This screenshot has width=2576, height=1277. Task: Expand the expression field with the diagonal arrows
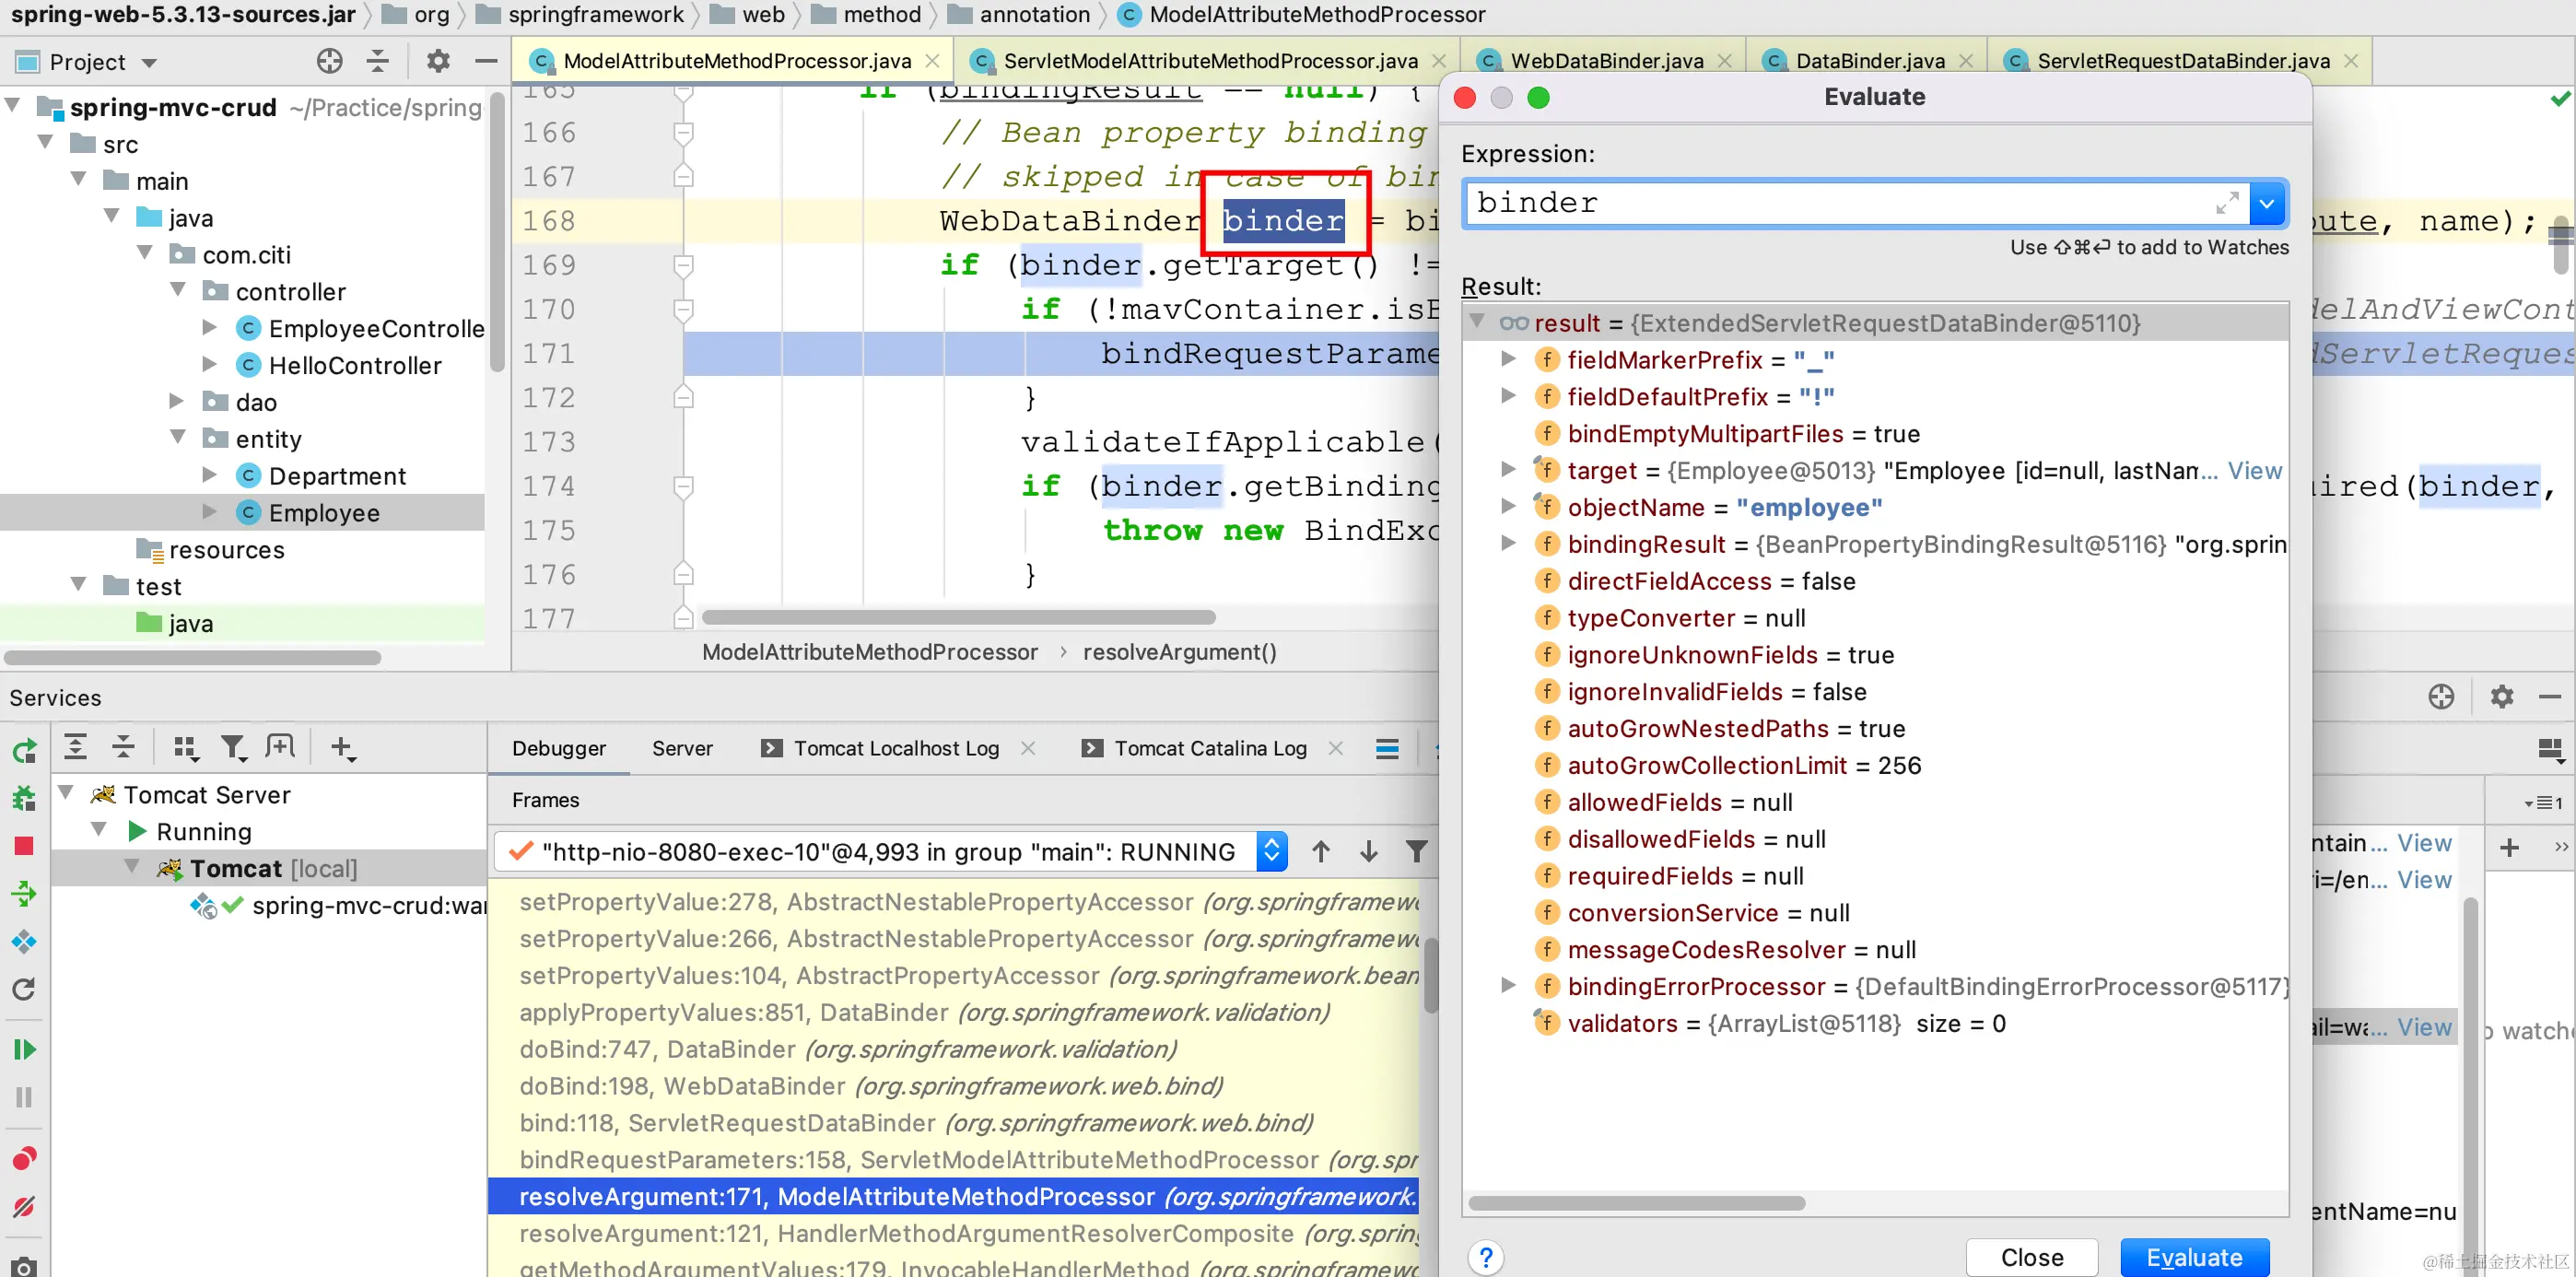tap(2226, 204)
